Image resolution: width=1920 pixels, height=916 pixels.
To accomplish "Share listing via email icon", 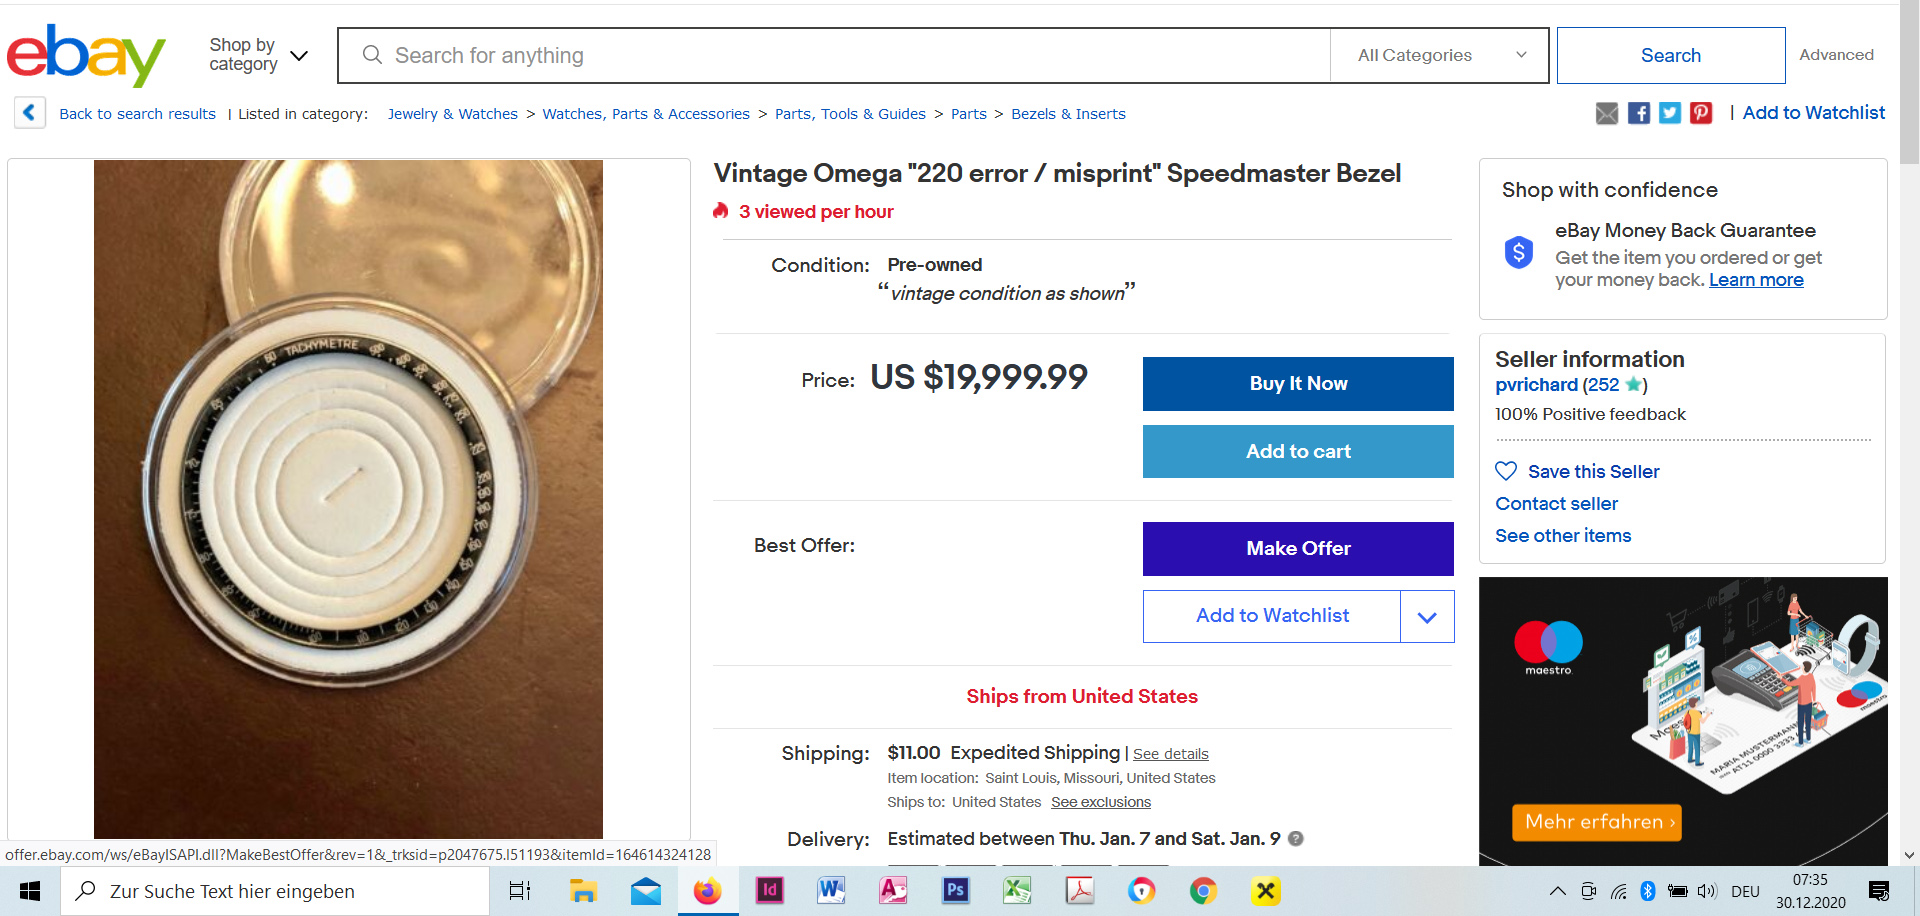I will click(x=1606, y=114).
